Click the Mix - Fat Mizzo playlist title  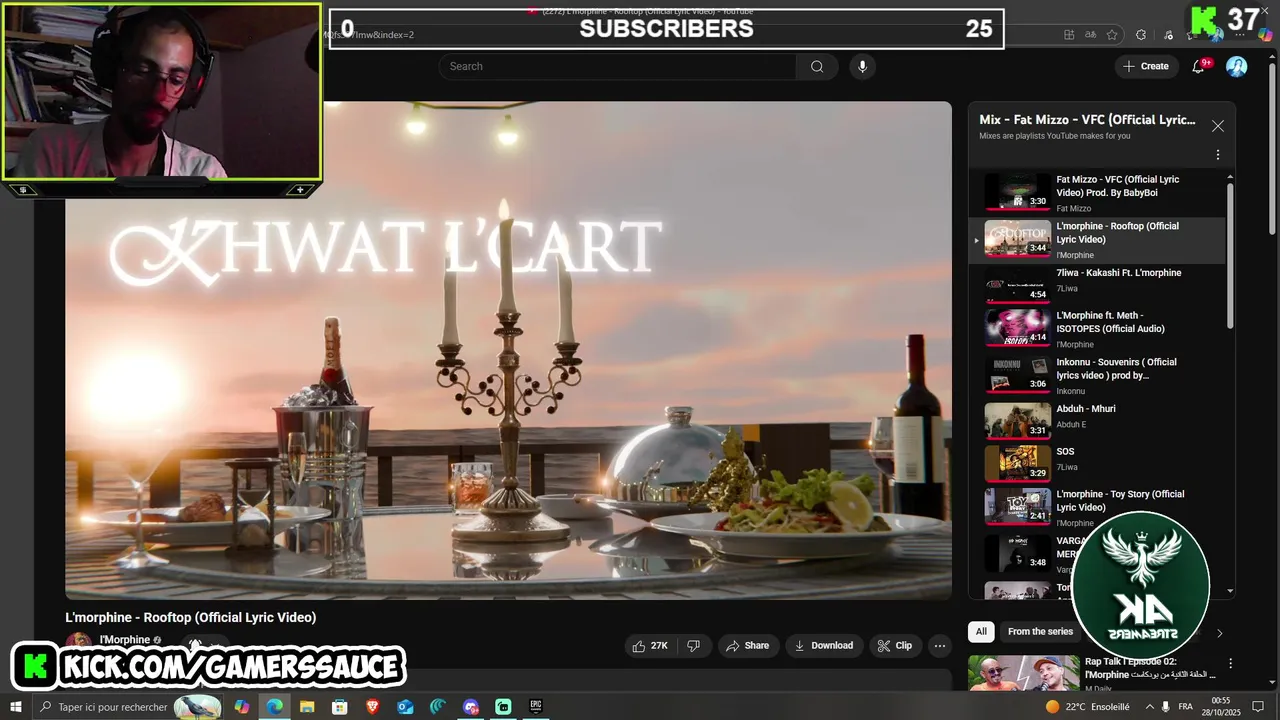[1087, 120]
